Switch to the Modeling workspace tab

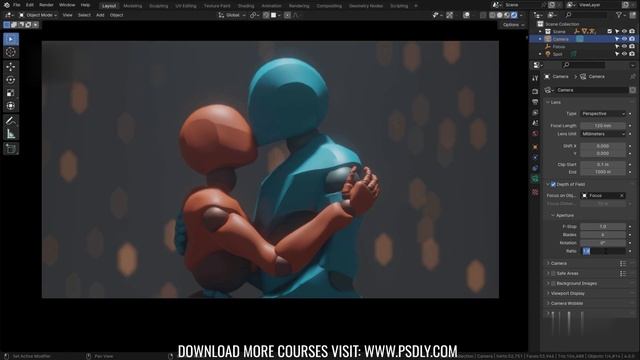133,6
